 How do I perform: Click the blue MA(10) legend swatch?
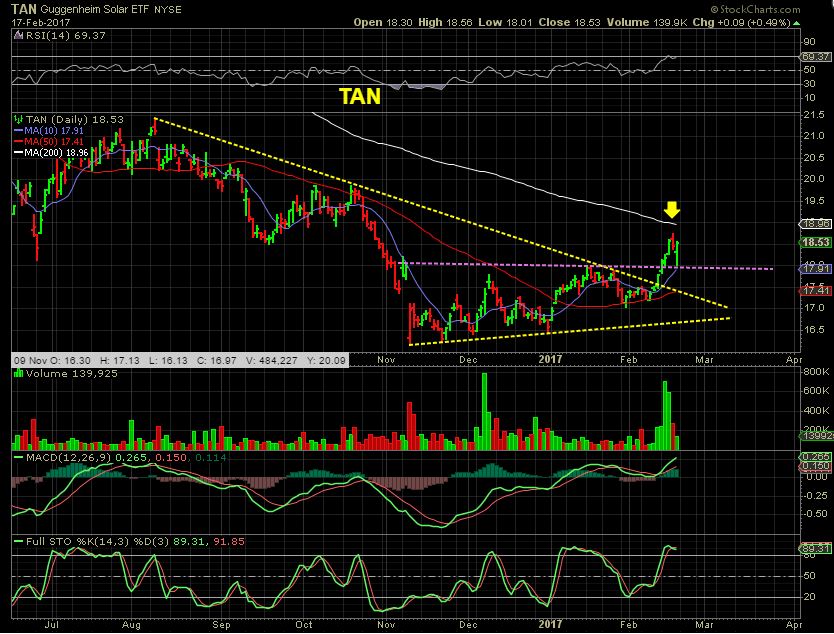pos(19,131)
